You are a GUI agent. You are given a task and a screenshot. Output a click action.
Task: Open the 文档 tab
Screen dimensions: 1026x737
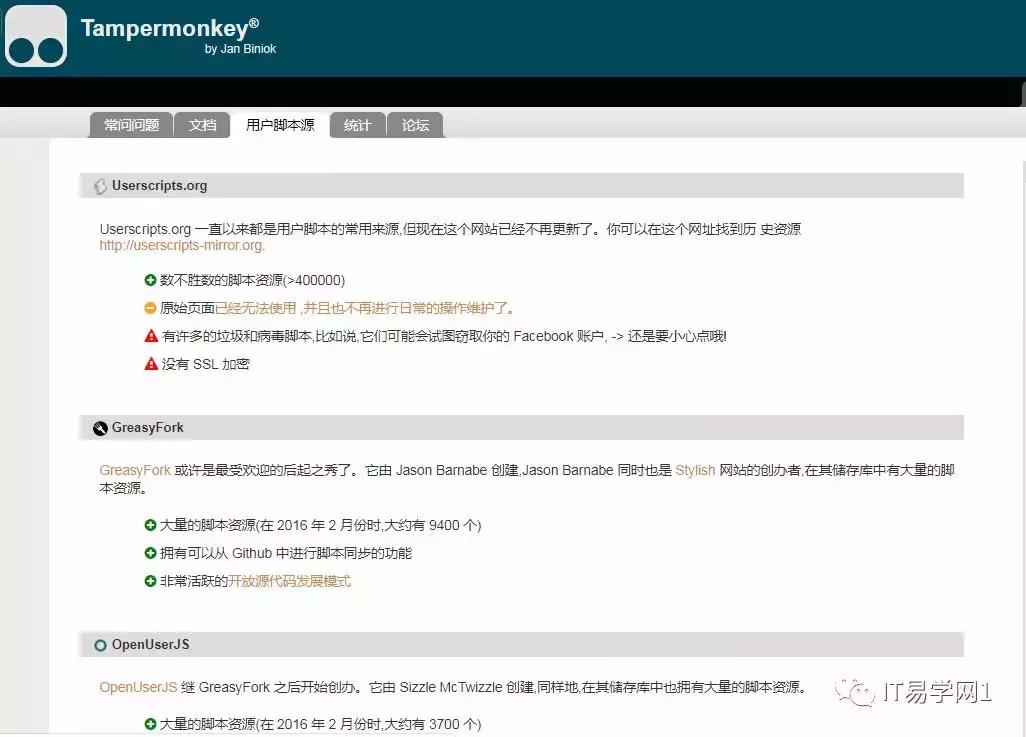(202, 124)
